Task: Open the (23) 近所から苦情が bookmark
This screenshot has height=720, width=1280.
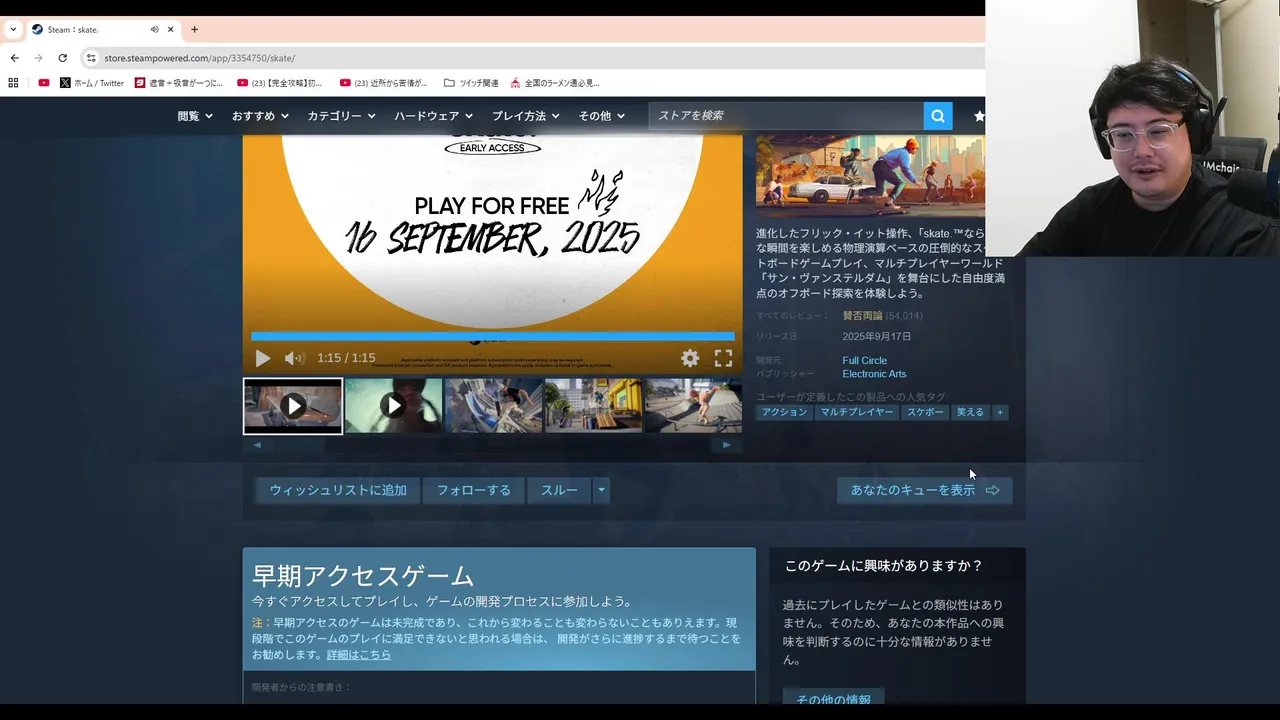Action: click(x=384, y=83)
